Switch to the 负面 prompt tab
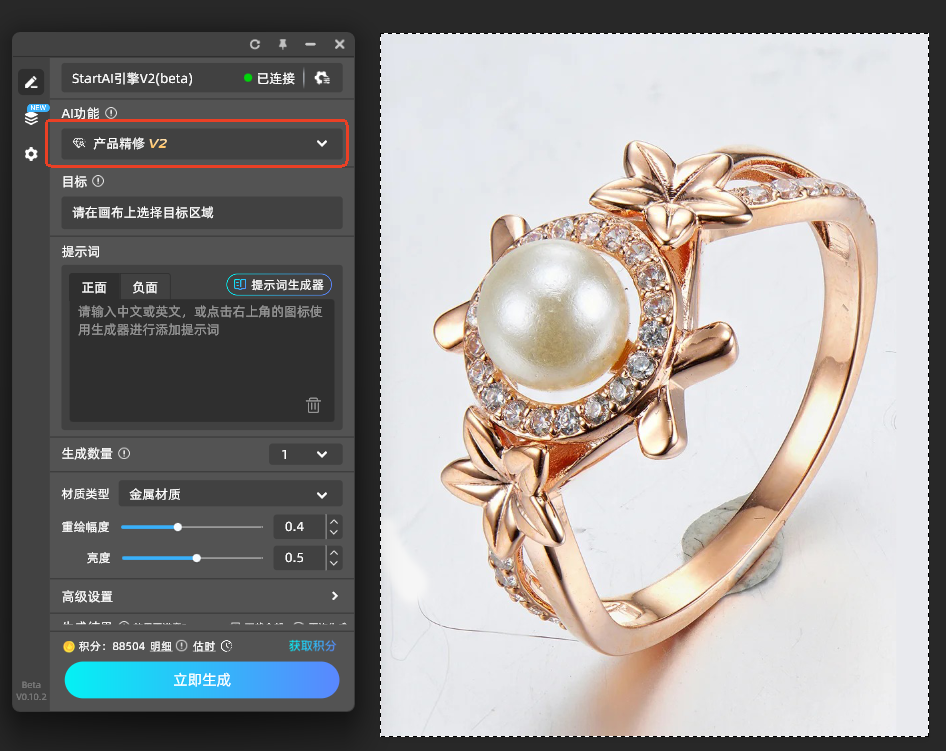Screen dimensions: 946x751 coord(145,287)
